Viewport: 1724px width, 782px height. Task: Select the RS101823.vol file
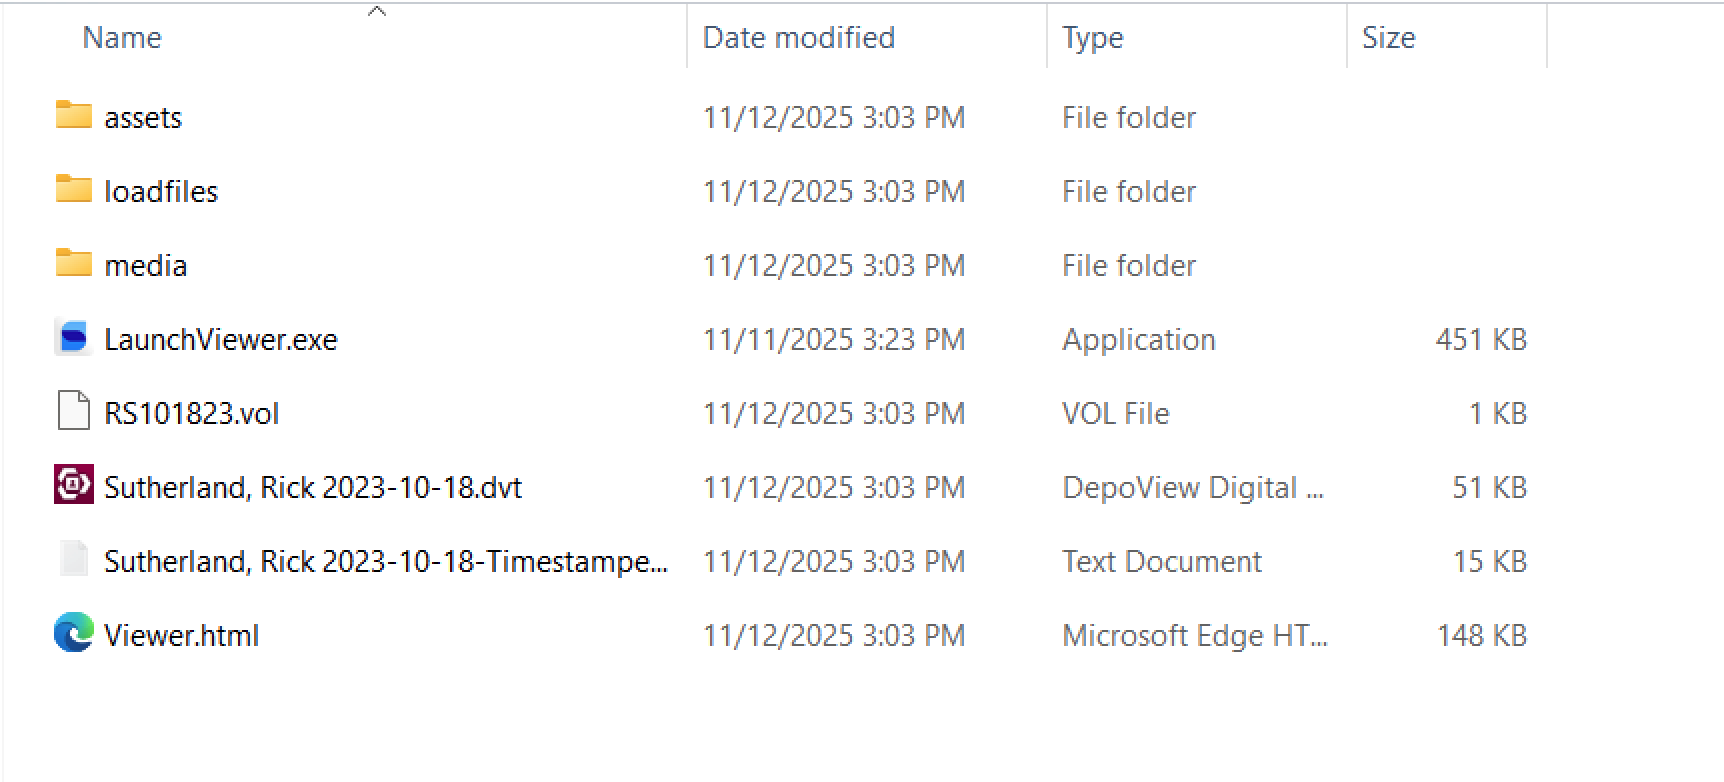192,413
